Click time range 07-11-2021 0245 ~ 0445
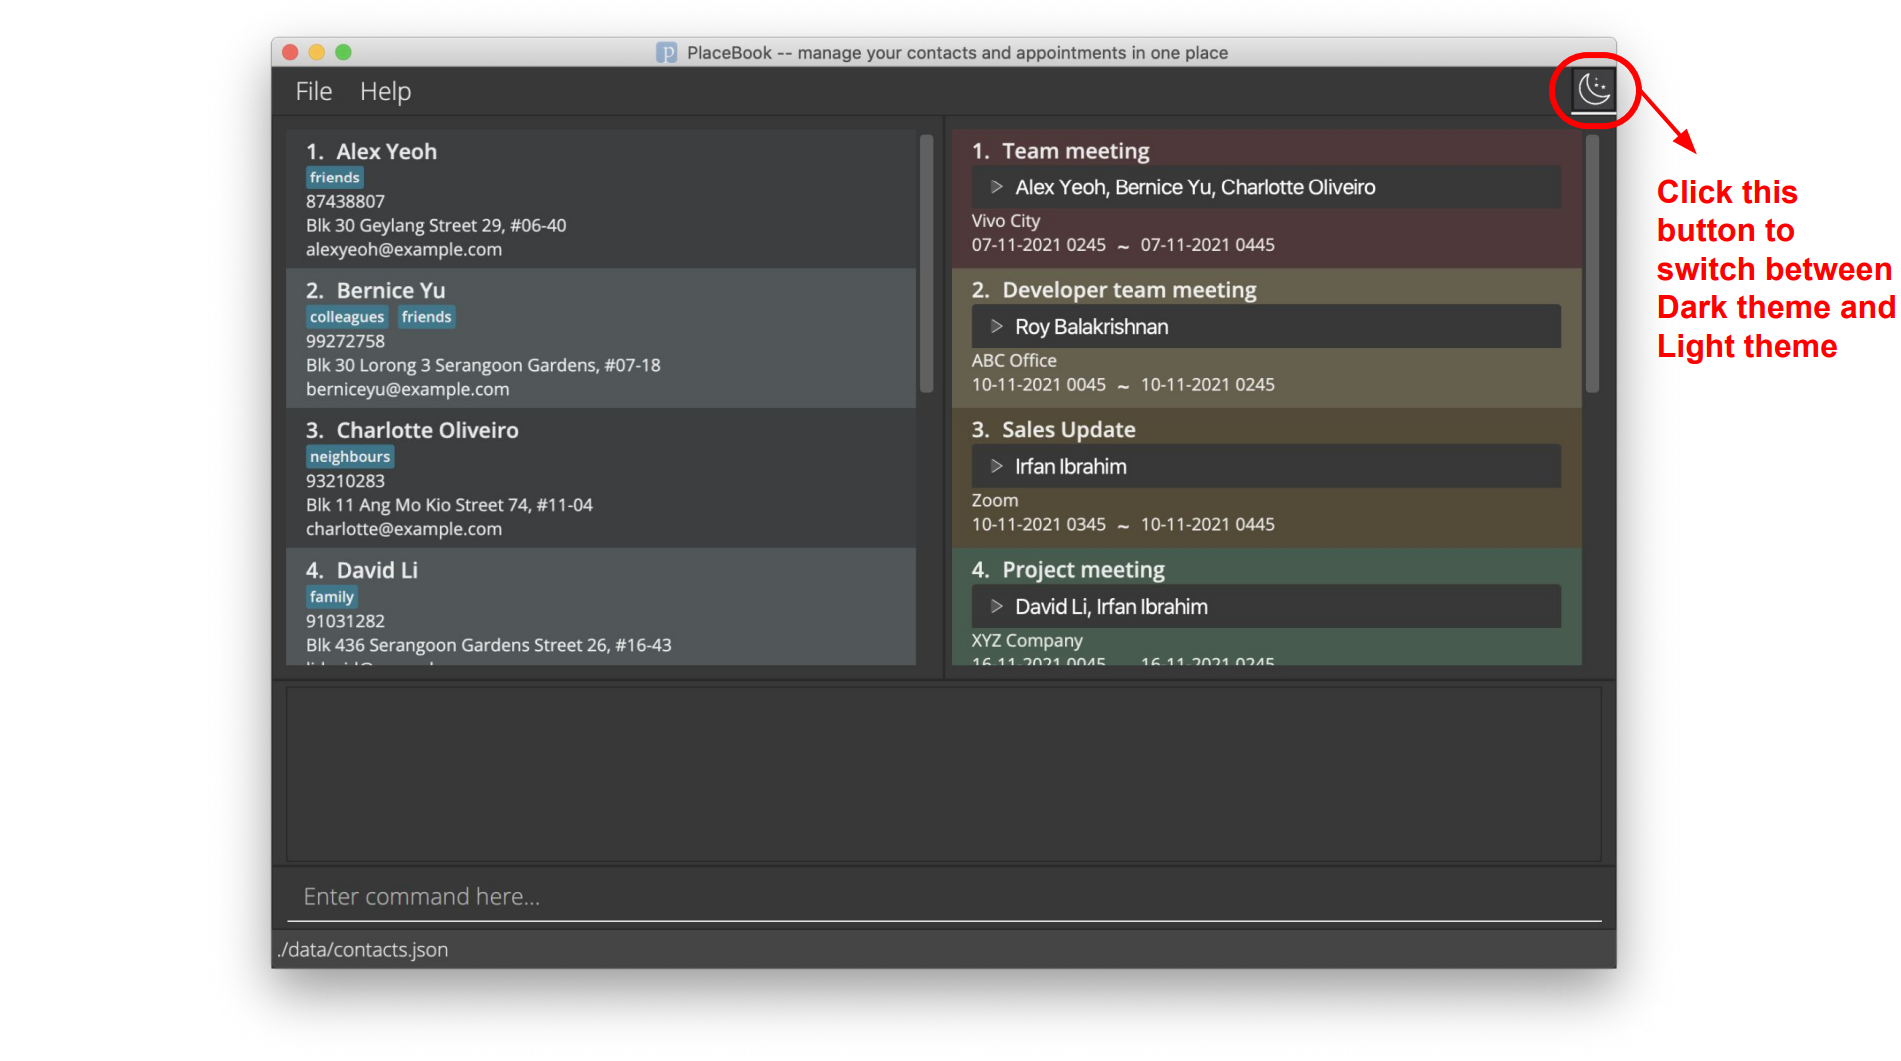1901x1061 pixels. 1123,245
